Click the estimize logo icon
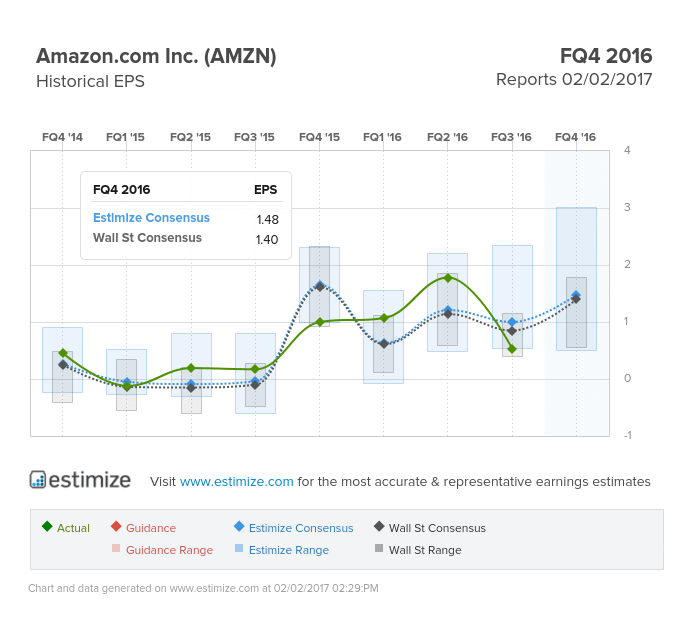 [x=38, y=479]
